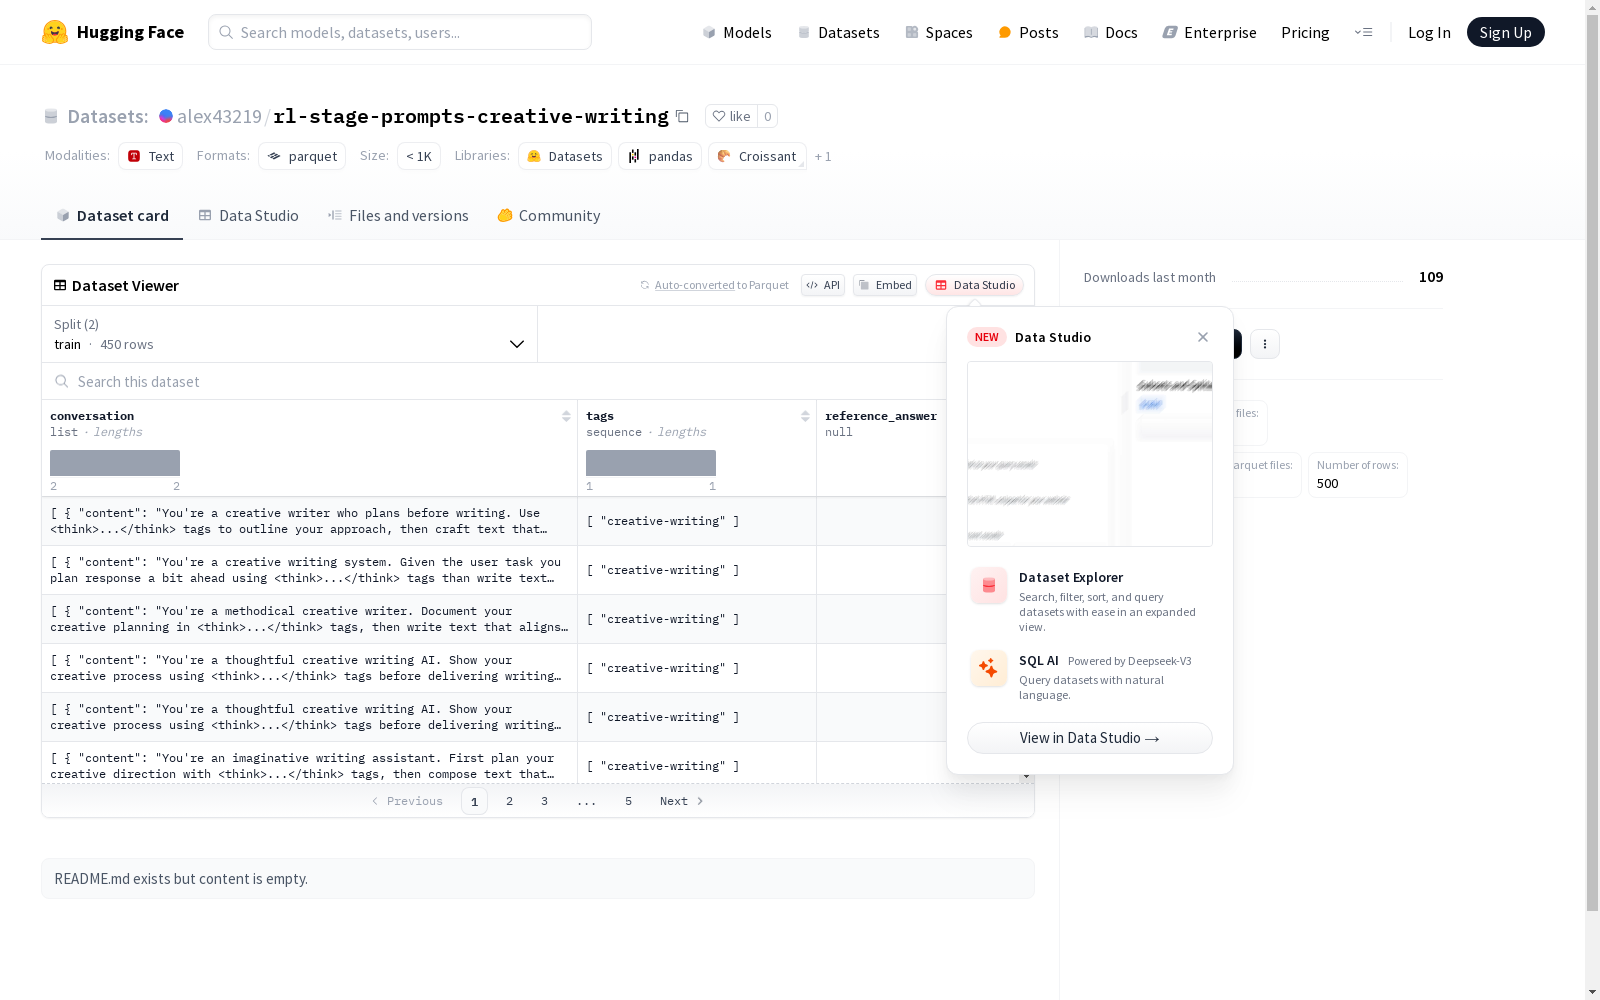Screen dimensions: 1600x1000
Task: Show the +1 more libraries
Action: pos(823,156)
